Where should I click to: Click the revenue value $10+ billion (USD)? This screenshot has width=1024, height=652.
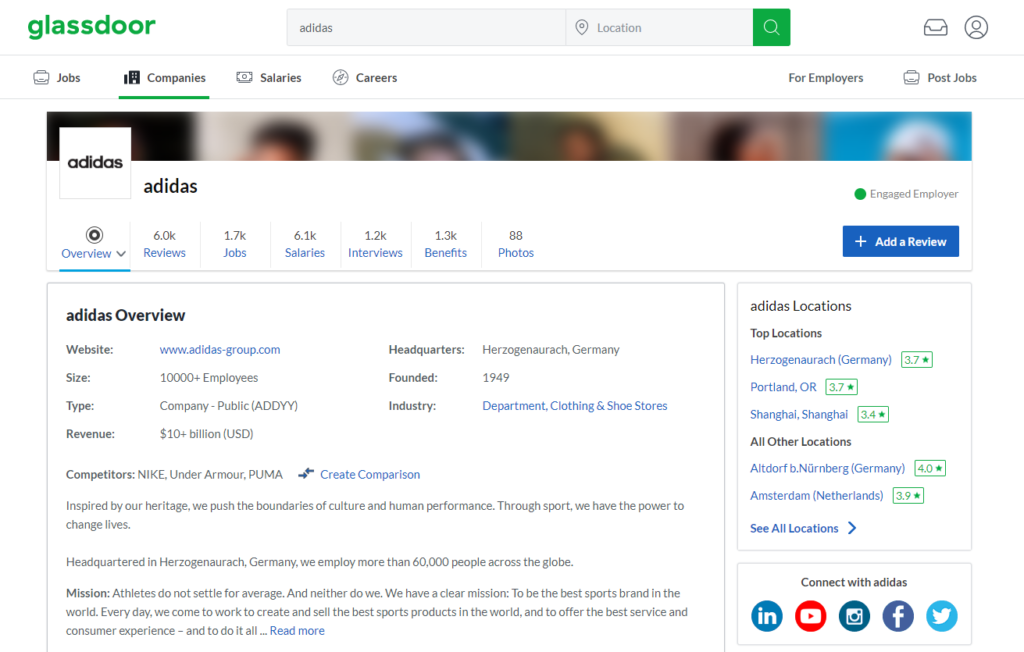[206, 434]
